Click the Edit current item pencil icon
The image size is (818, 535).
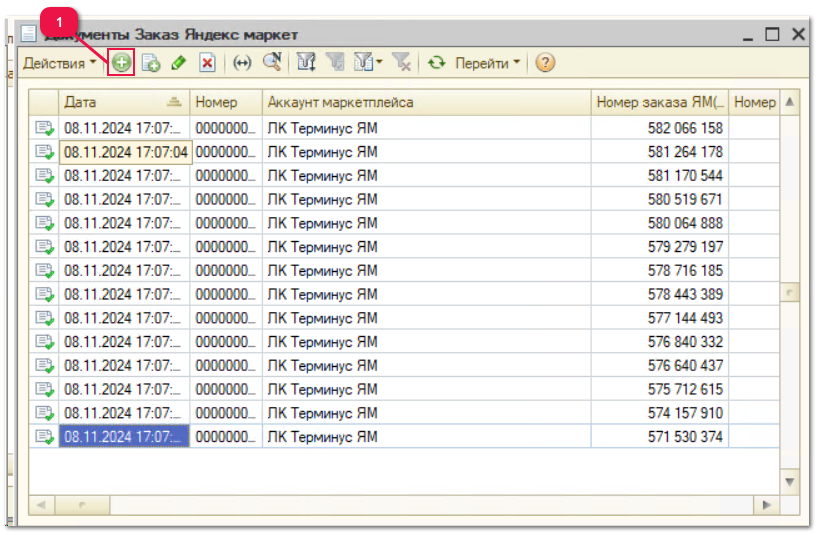[179, 63]
